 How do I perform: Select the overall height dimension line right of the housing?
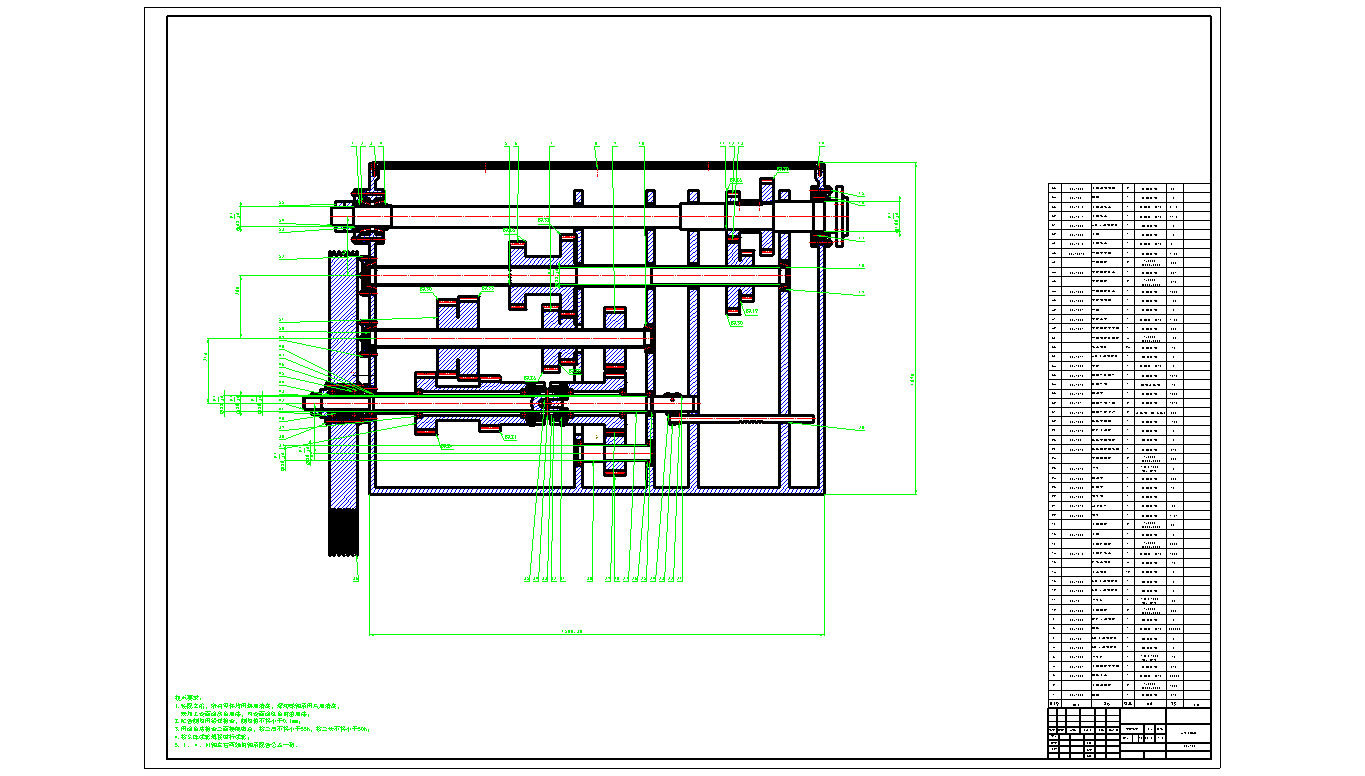point(915,330)
